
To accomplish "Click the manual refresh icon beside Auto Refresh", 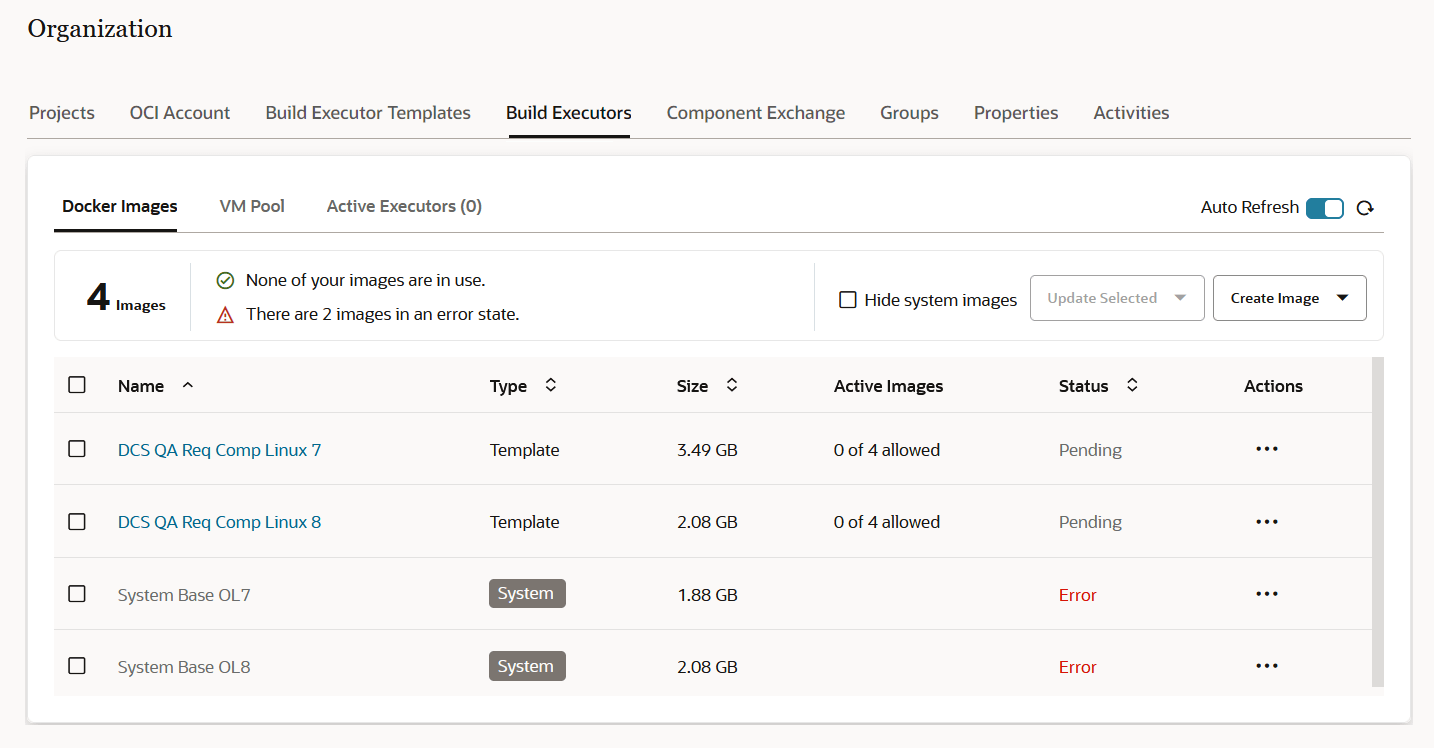I will click(x=1365, y=207).
